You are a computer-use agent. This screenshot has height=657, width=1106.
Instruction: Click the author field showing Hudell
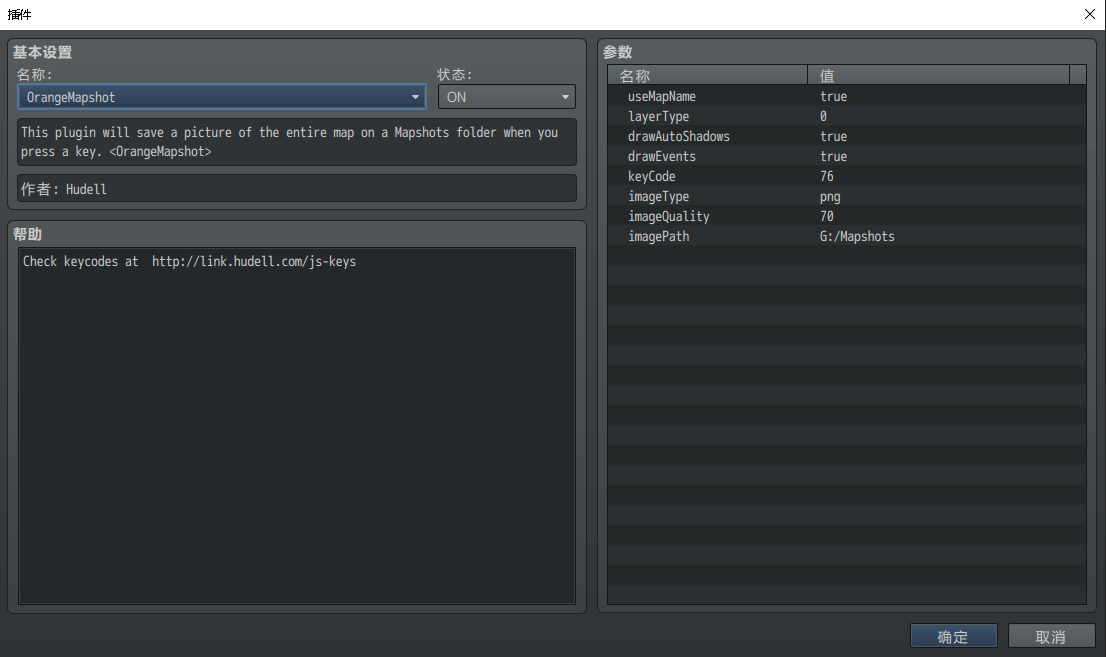coord(297,188)
